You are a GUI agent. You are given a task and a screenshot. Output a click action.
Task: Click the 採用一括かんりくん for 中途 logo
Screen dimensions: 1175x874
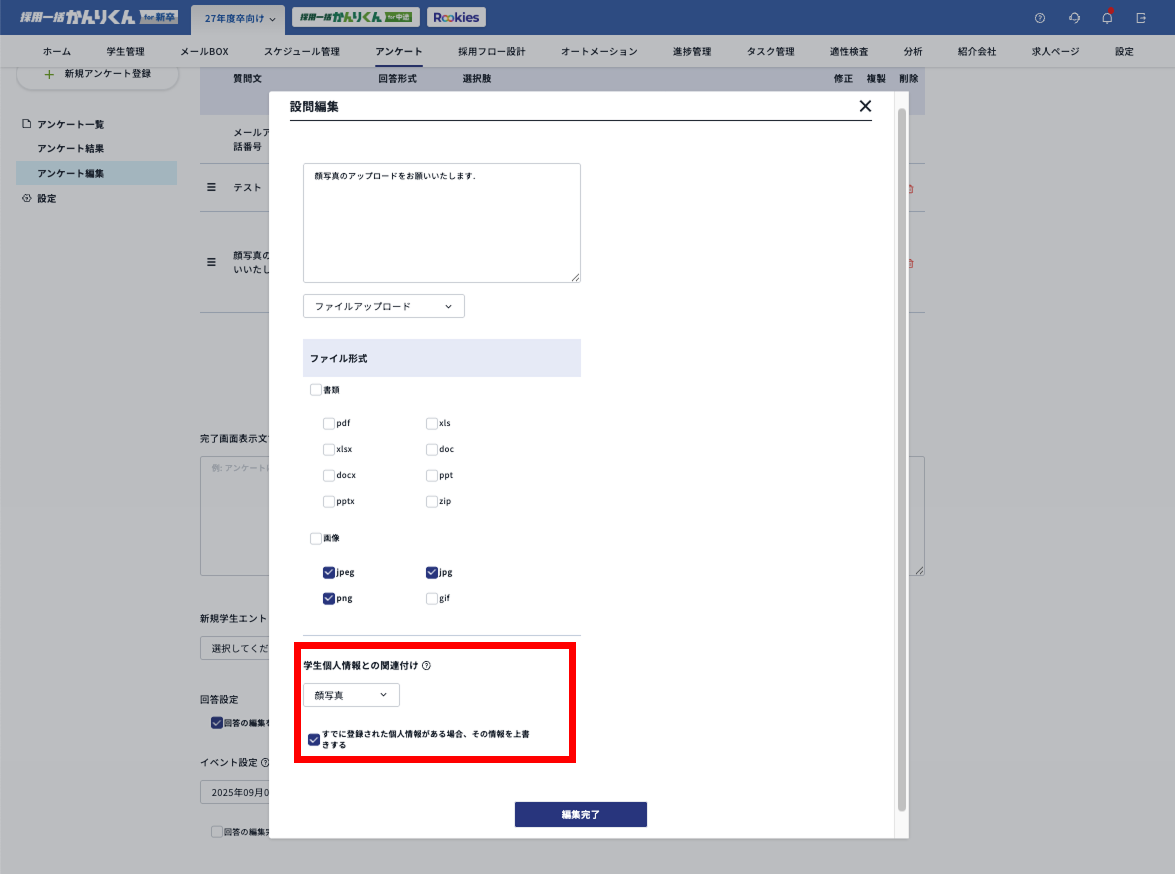[x=356, y=17]
